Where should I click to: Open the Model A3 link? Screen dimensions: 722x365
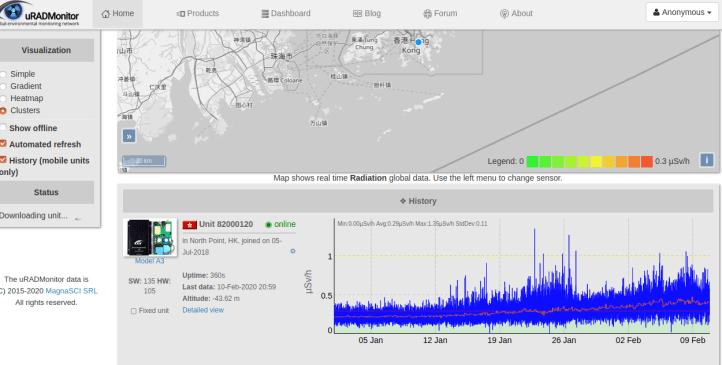point(150,261)
